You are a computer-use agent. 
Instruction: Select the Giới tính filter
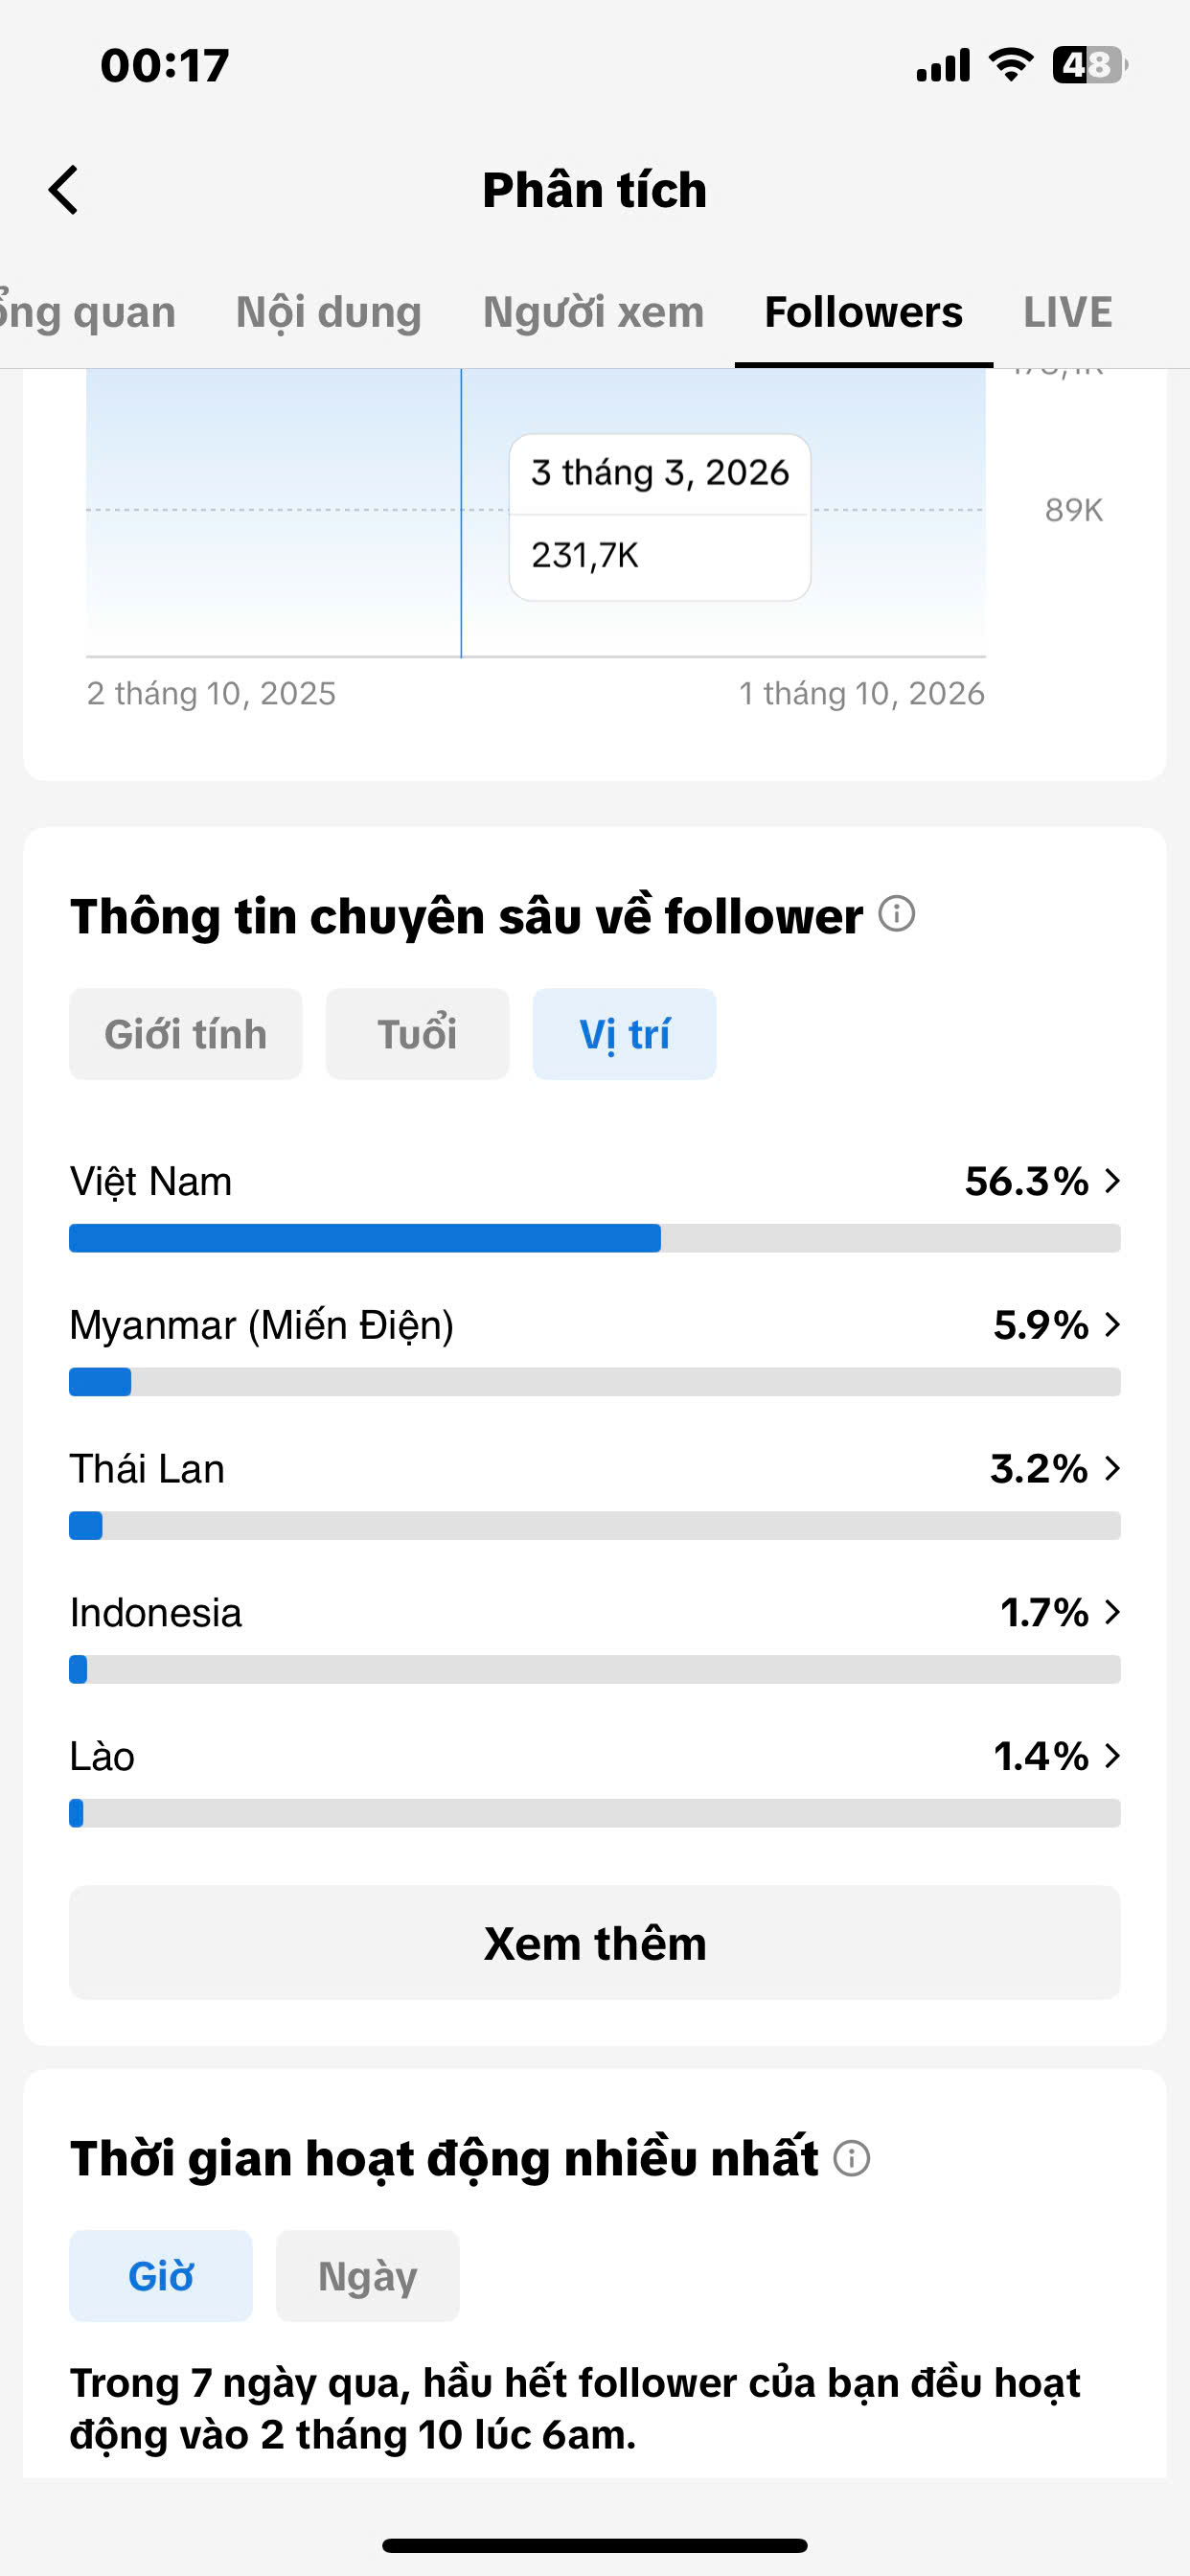[x=186, y=1034]
